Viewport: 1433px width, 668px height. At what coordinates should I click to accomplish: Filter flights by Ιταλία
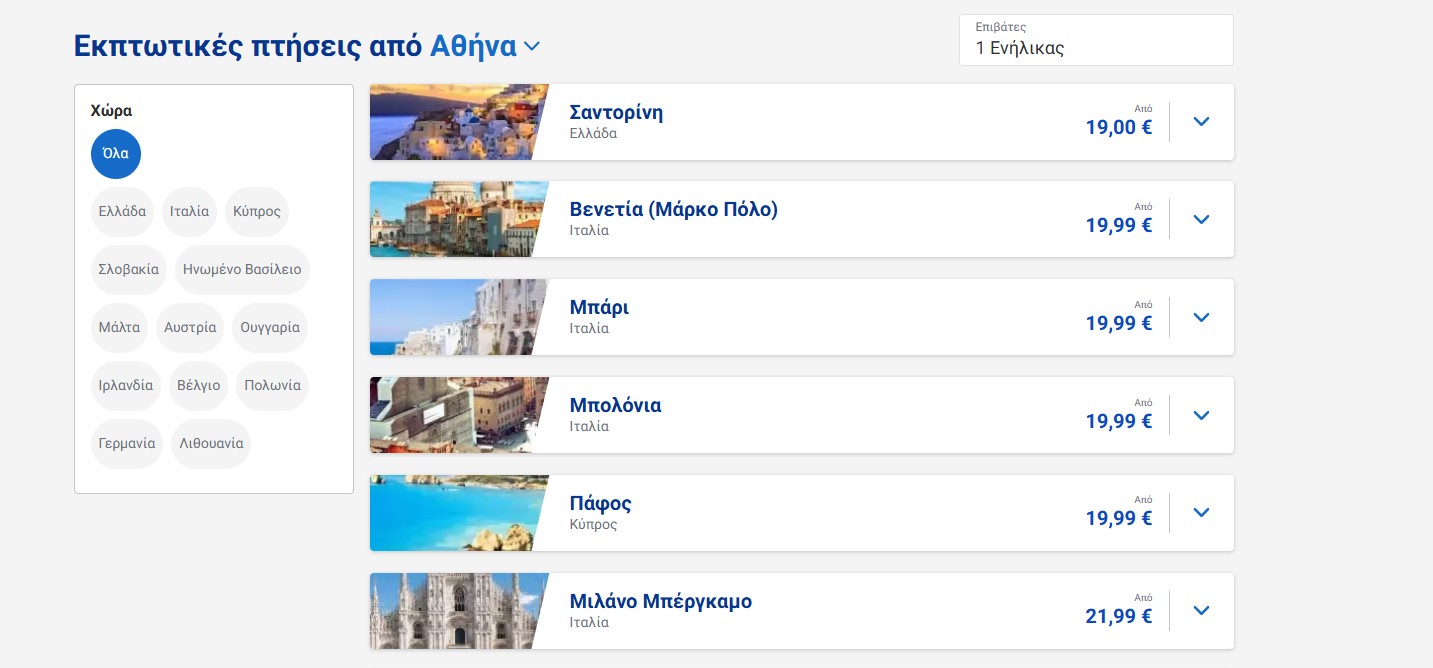click(x=189, y=212)
